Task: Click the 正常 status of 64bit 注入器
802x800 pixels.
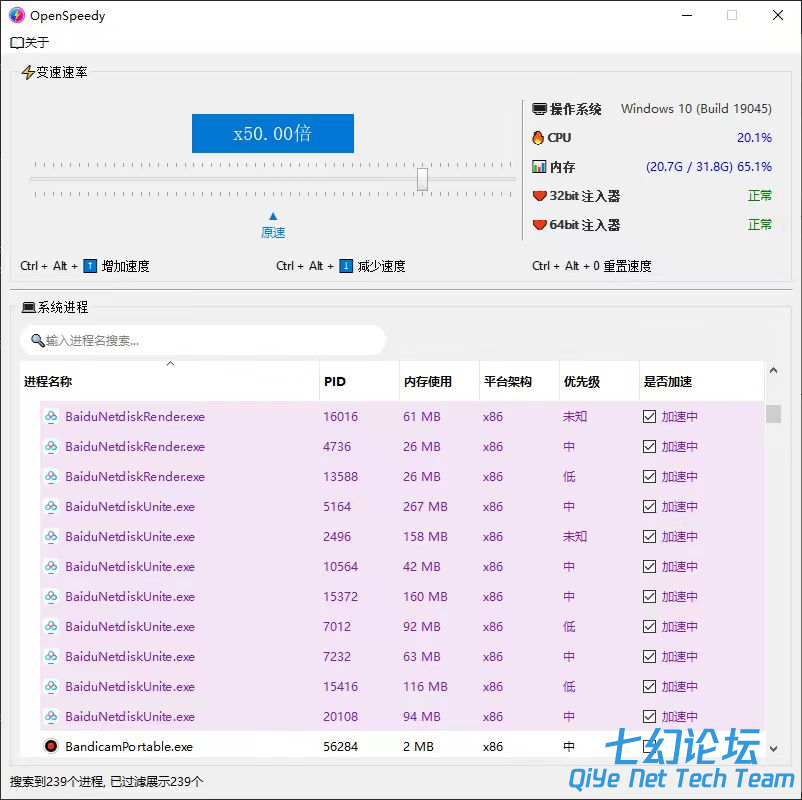Action: 760,225
